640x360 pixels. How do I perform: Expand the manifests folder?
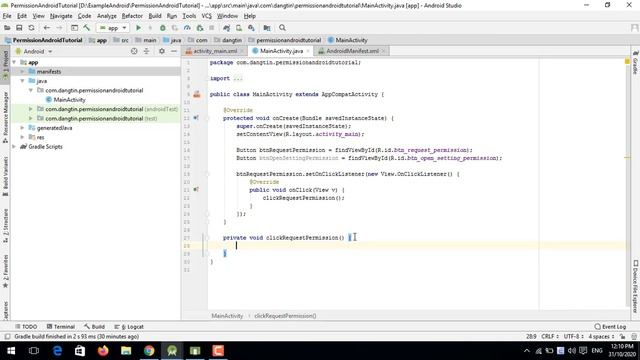22,72
